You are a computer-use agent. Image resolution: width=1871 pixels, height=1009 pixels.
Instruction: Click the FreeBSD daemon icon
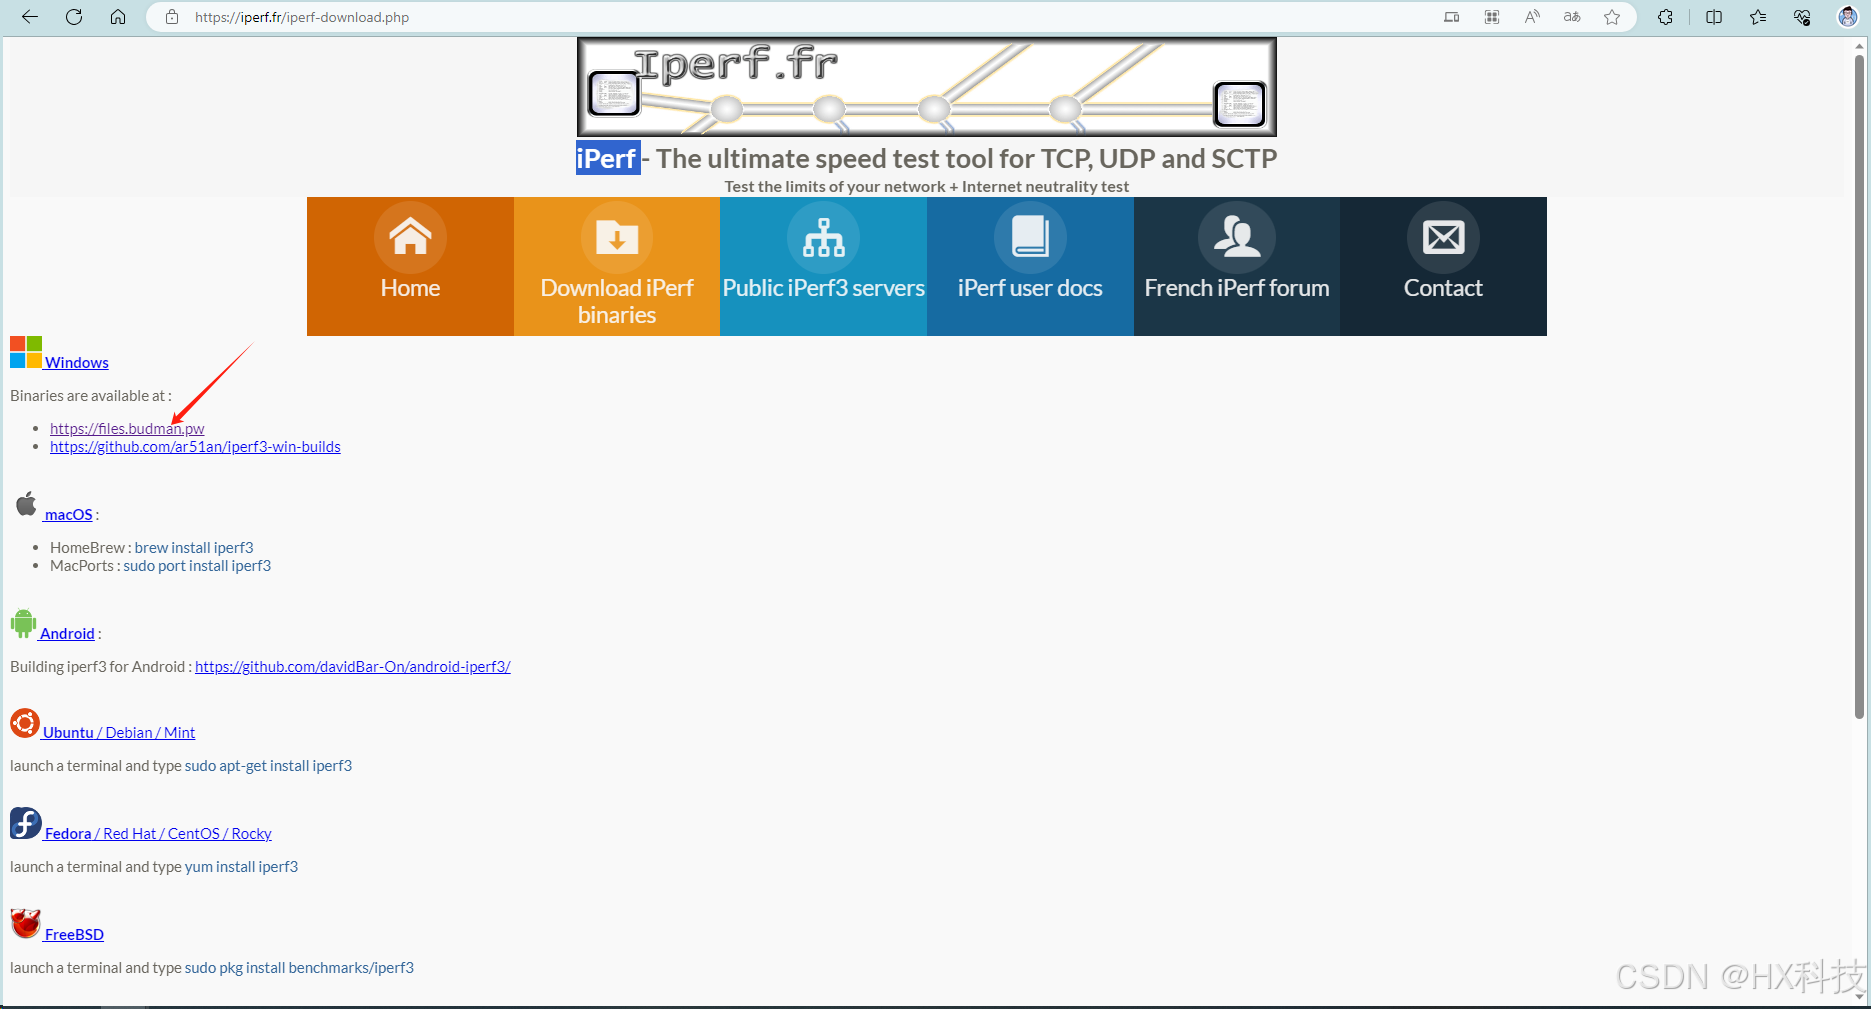click(26, 924)
